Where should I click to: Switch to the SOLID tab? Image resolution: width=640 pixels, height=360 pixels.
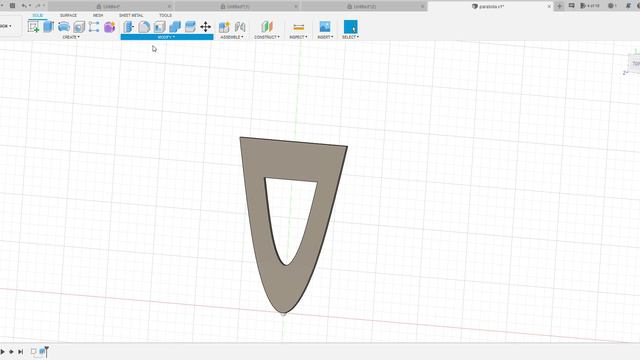(x=38, y=16)
